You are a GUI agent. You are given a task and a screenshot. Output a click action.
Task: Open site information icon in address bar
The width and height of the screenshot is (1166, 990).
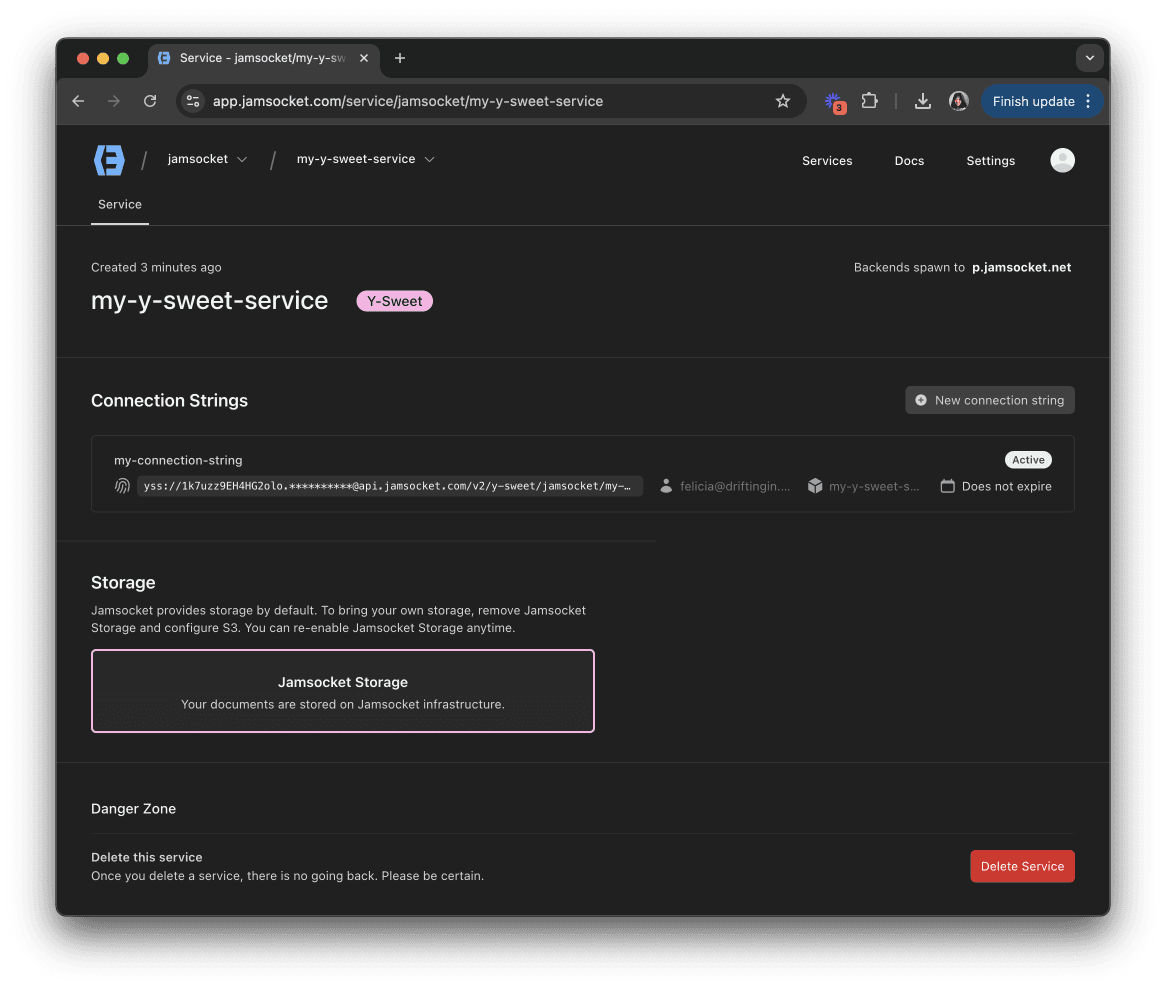click(193, 101)
